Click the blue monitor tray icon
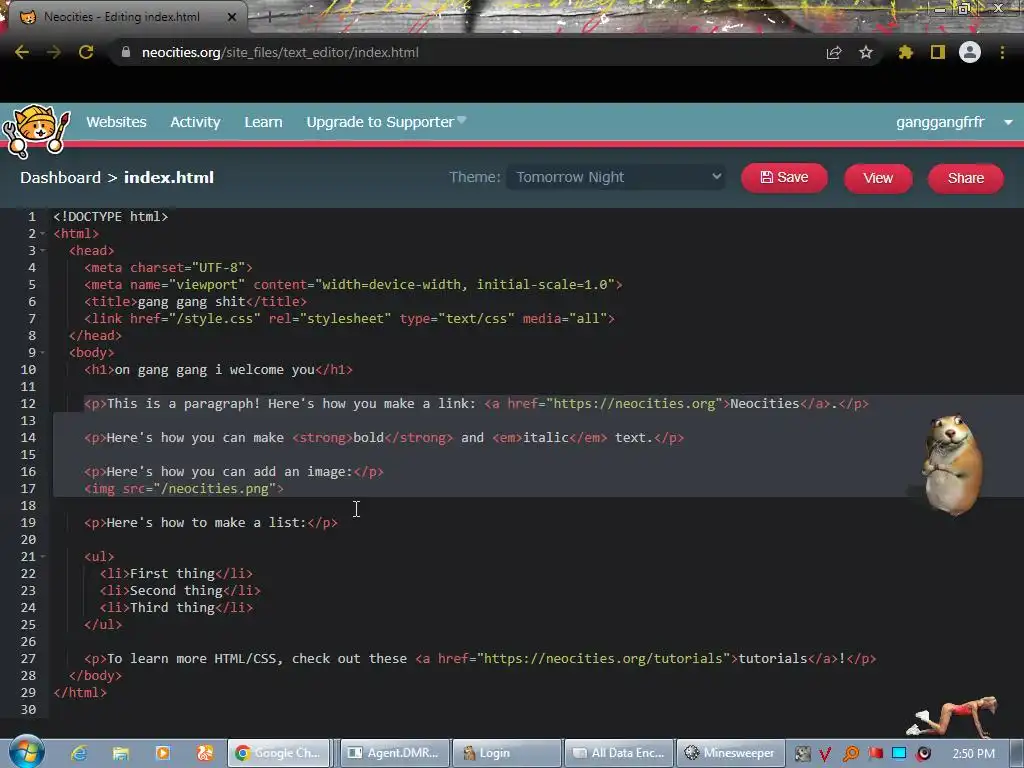This screenshot has width=1024, height=768. (899, 754)
